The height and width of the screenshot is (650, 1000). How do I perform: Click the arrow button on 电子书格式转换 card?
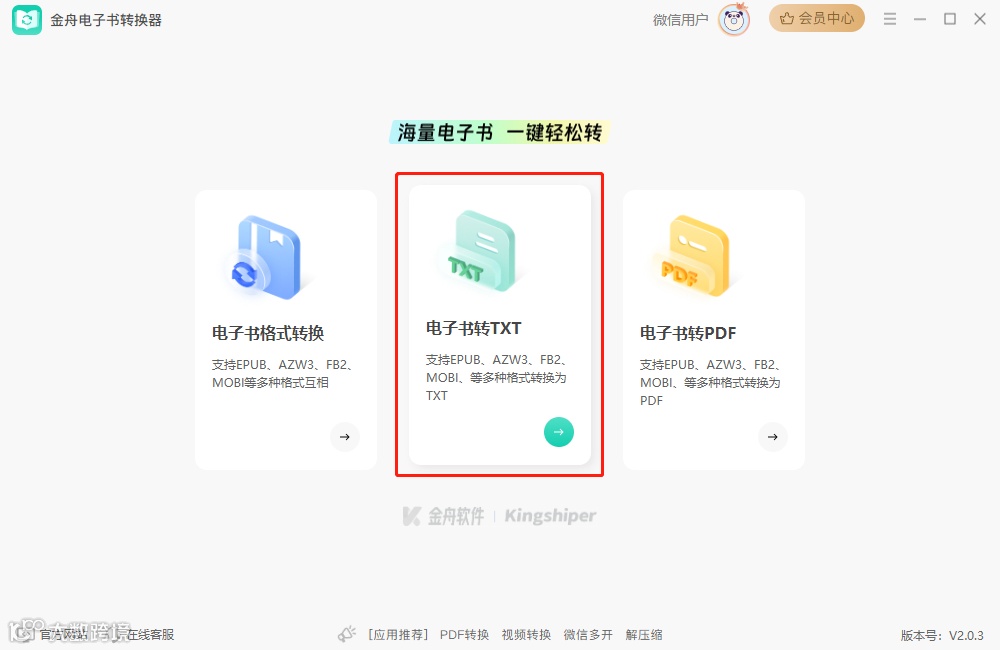click(345, 437)
